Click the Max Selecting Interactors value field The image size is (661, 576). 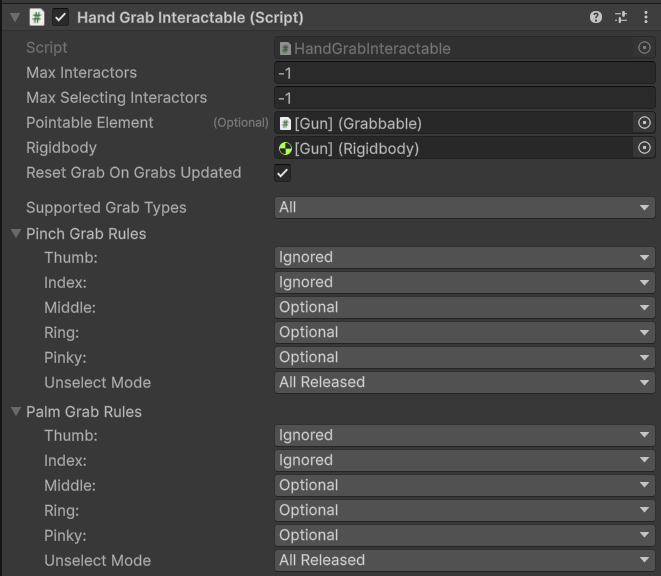pos(464,98)
